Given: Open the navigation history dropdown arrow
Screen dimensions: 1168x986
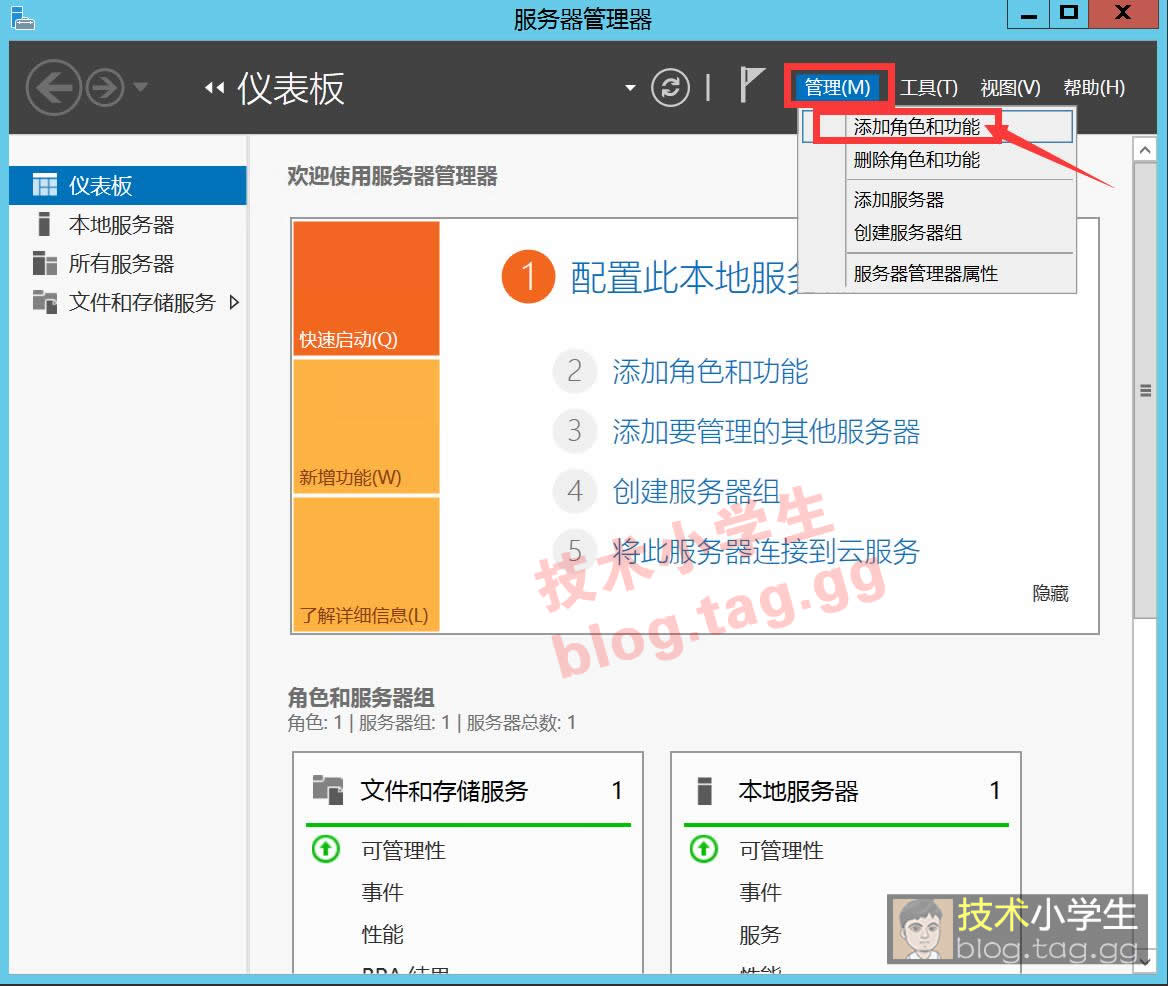Looking at the screenshot, I should [140, 88].
